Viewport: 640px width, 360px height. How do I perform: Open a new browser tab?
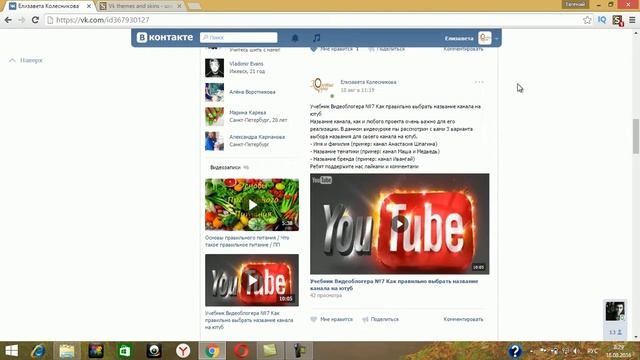[194, 6]
